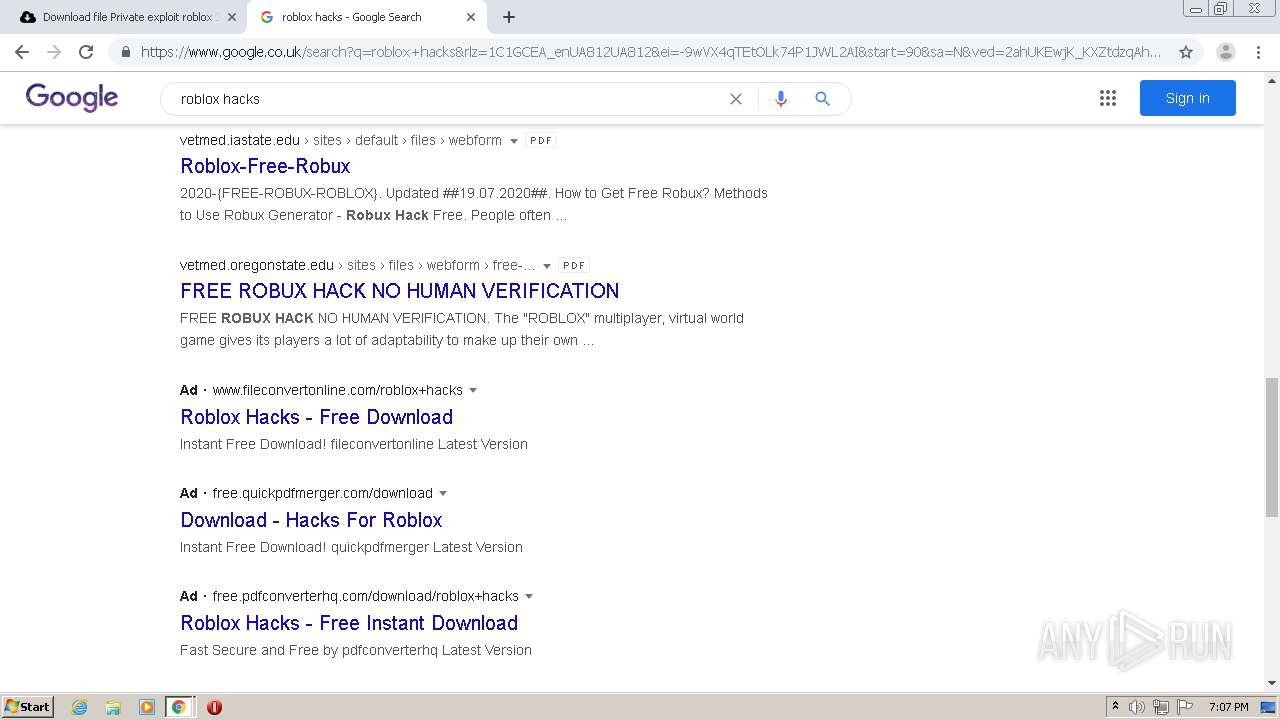This screenshot has height=720, width=1280.
Task: Select the 'roblox hacks - Google Search' tab
Action: pos(366,17)
